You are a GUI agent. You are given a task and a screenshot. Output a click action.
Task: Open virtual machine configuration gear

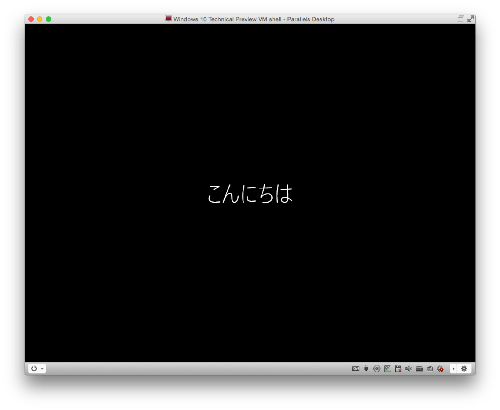(464, 368)
